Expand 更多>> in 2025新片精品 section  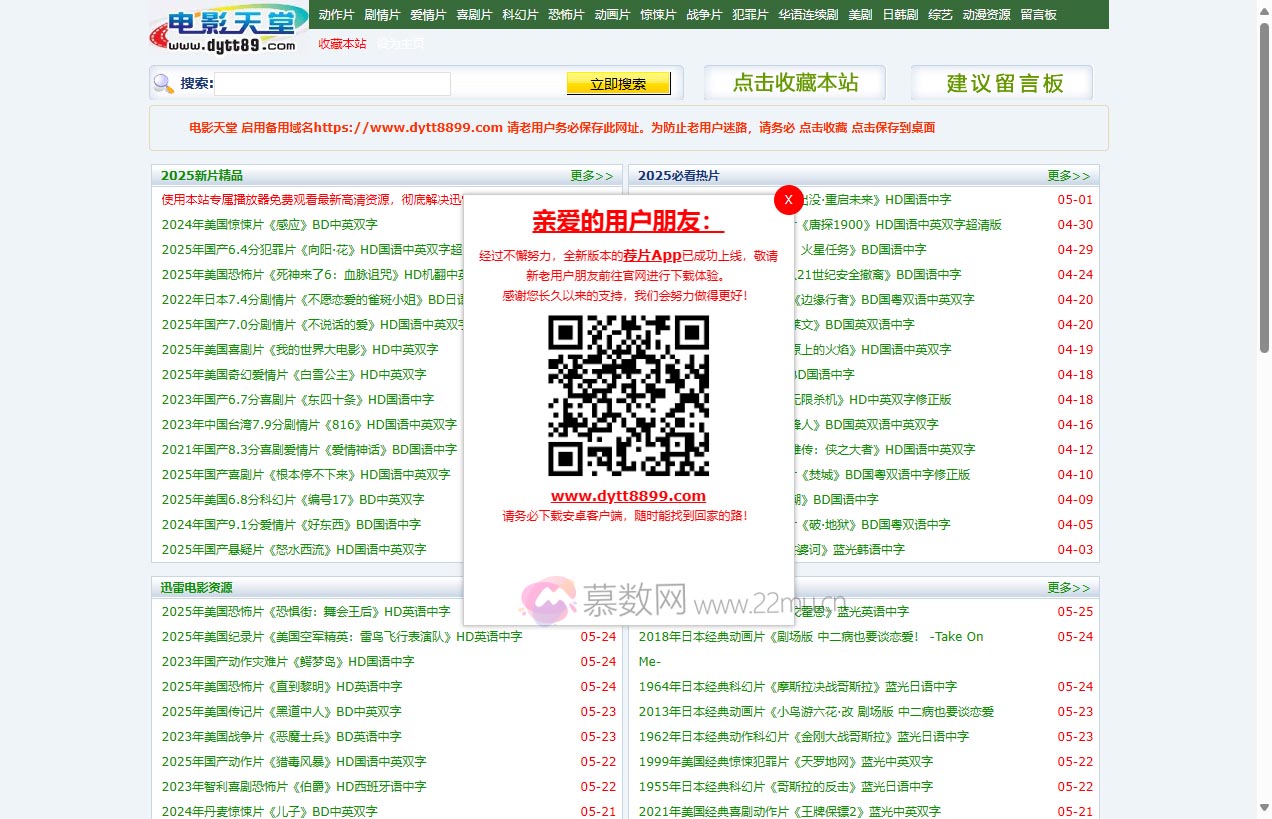tap(592, 176)
